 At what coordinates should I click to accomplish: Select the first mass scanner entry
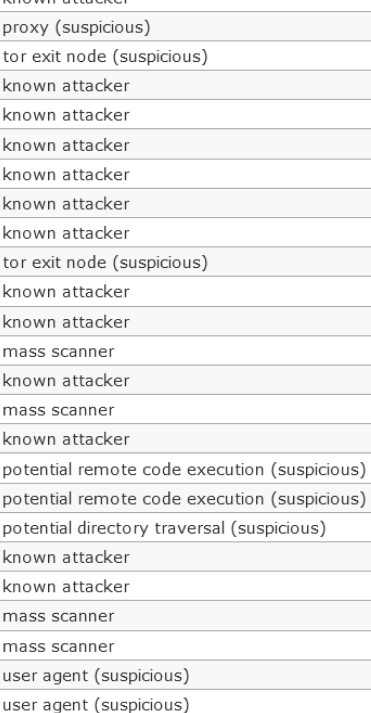[186, 351]
